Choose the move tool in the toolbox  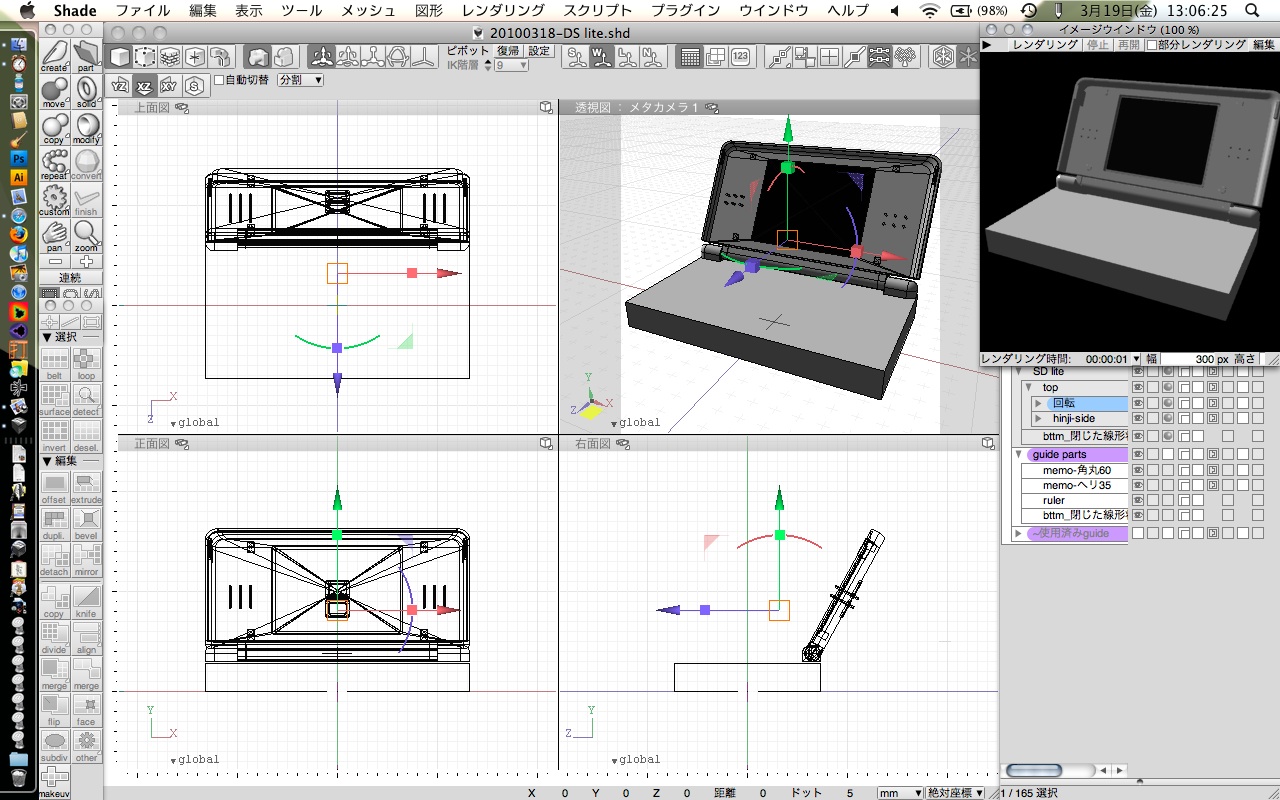[55, 92]
